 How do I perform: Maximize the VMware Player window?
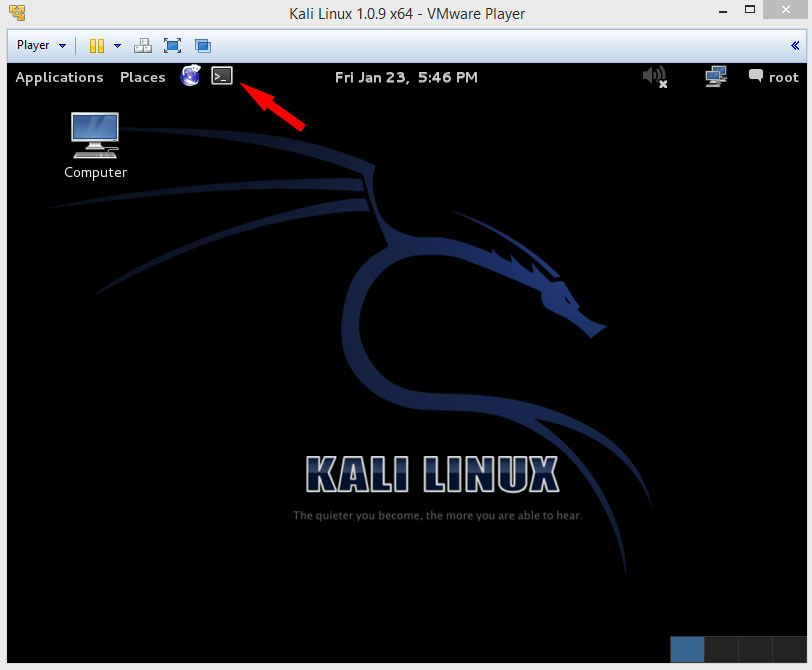(x=750, y=9)
